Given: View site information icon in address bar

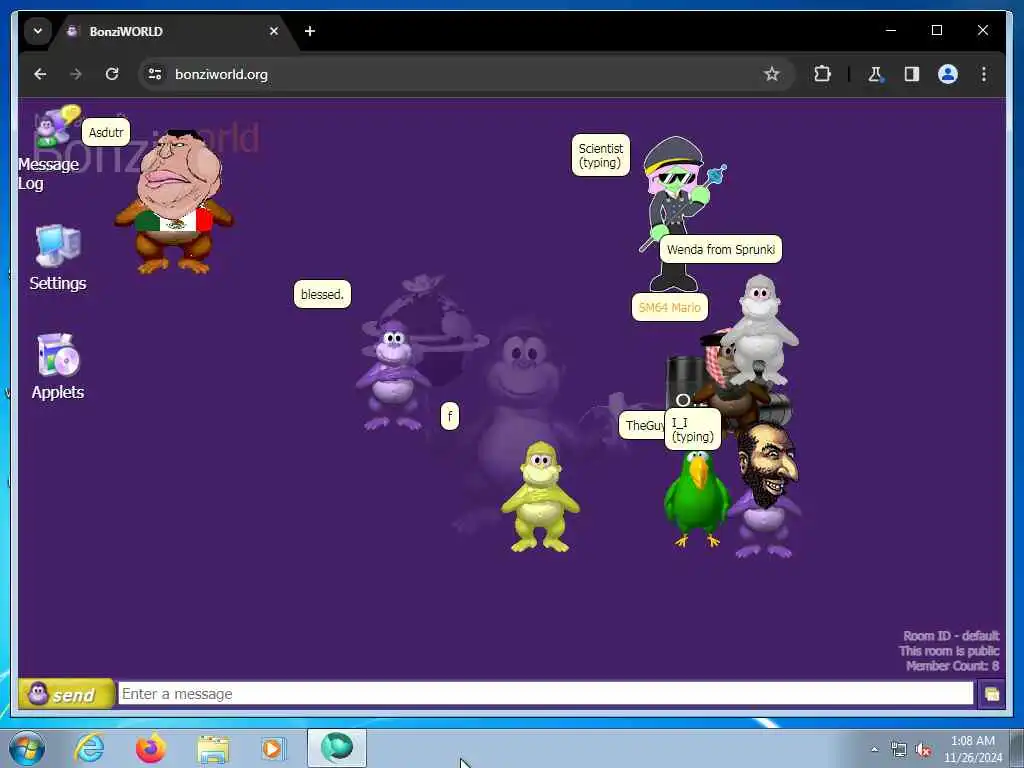Looking at the screenshot, I should pyautogui.click(x=155, y=74).
